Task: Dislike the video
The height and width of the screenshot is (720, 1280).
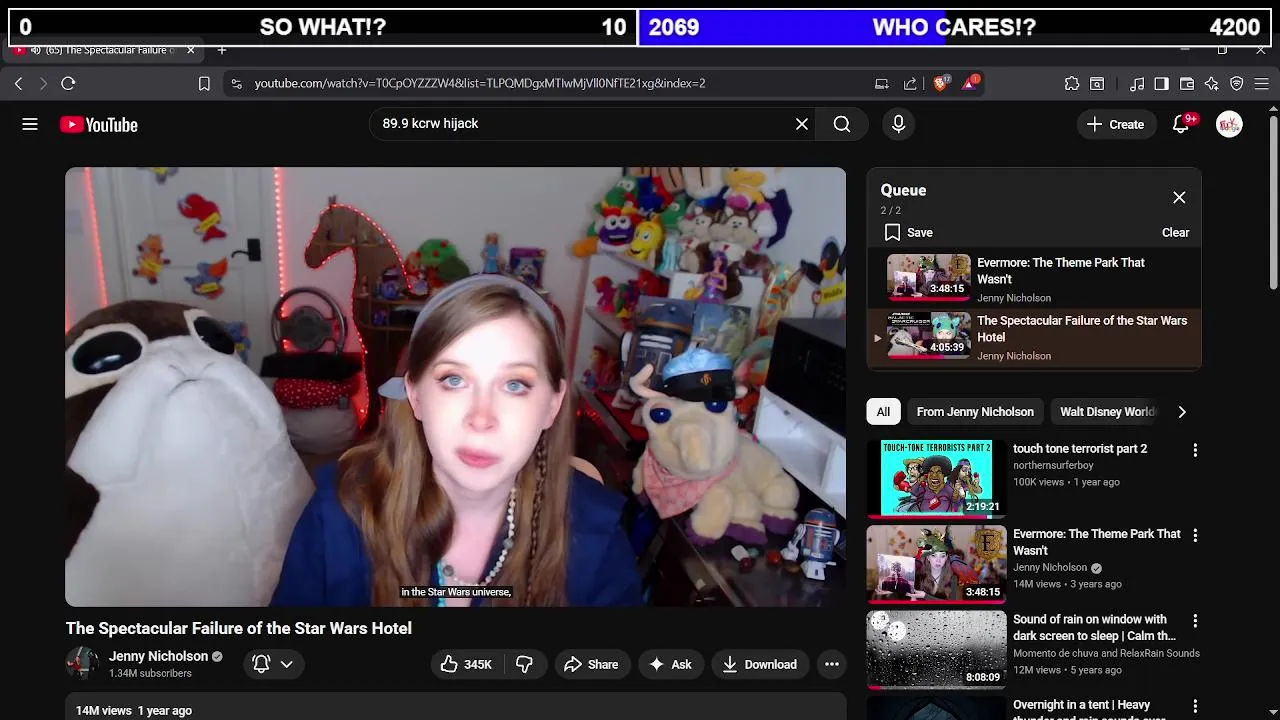Action: (524, 665)
